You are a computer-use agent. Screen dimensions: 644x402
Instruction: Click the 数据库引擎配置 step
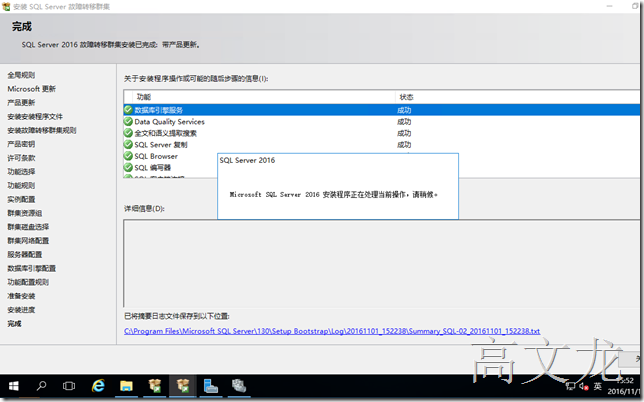pyautogui.click(x=32, y=268)
